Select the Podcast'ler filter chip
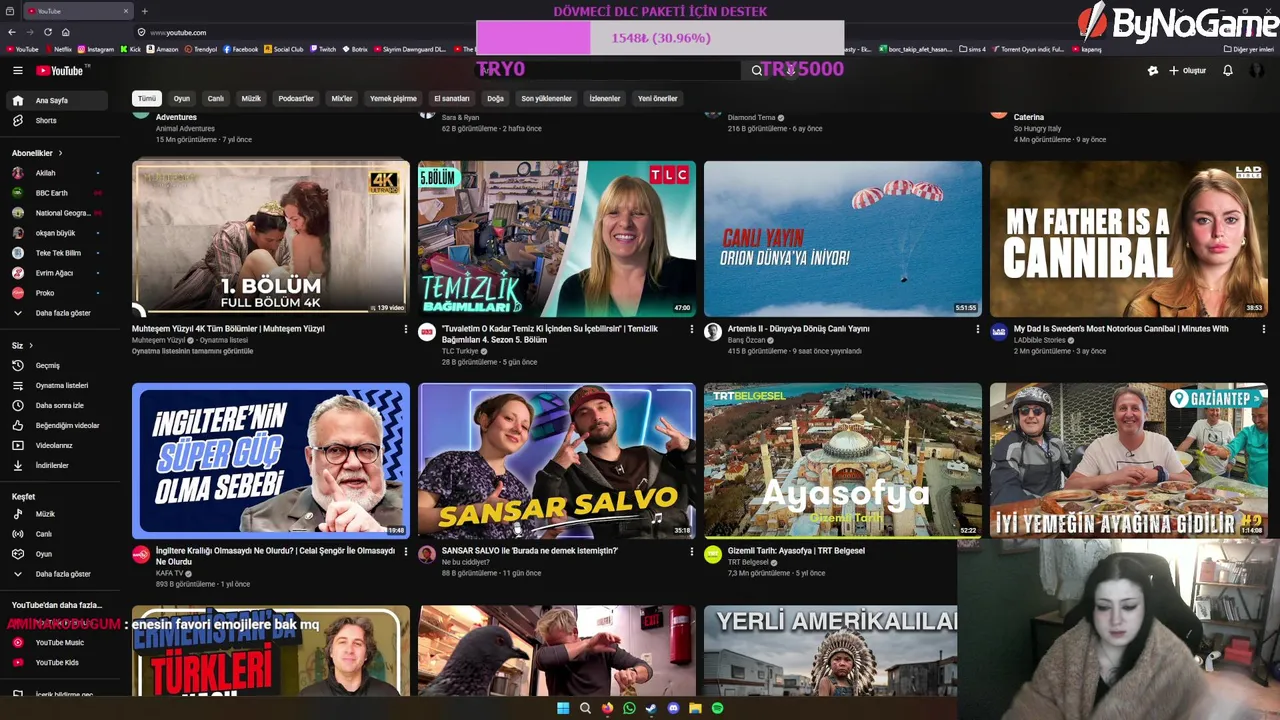The image size is (1280, 720). coord(296,99)
